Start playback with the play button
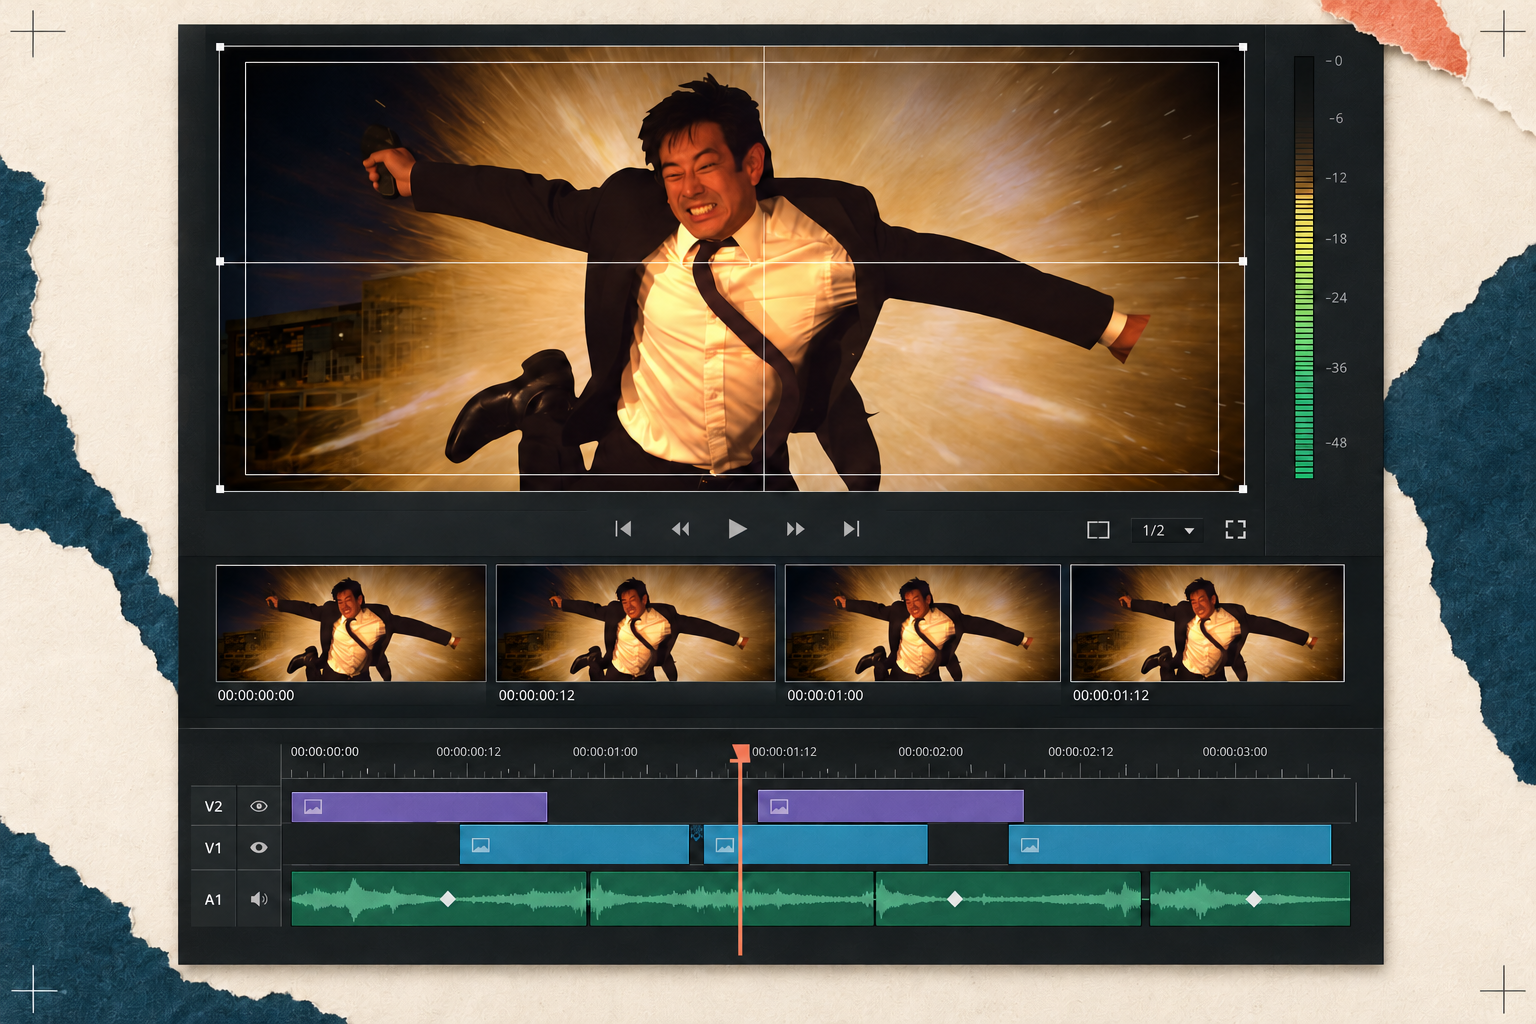Viewport: 1536px width, 1024px height. click(x=737, y=529)
